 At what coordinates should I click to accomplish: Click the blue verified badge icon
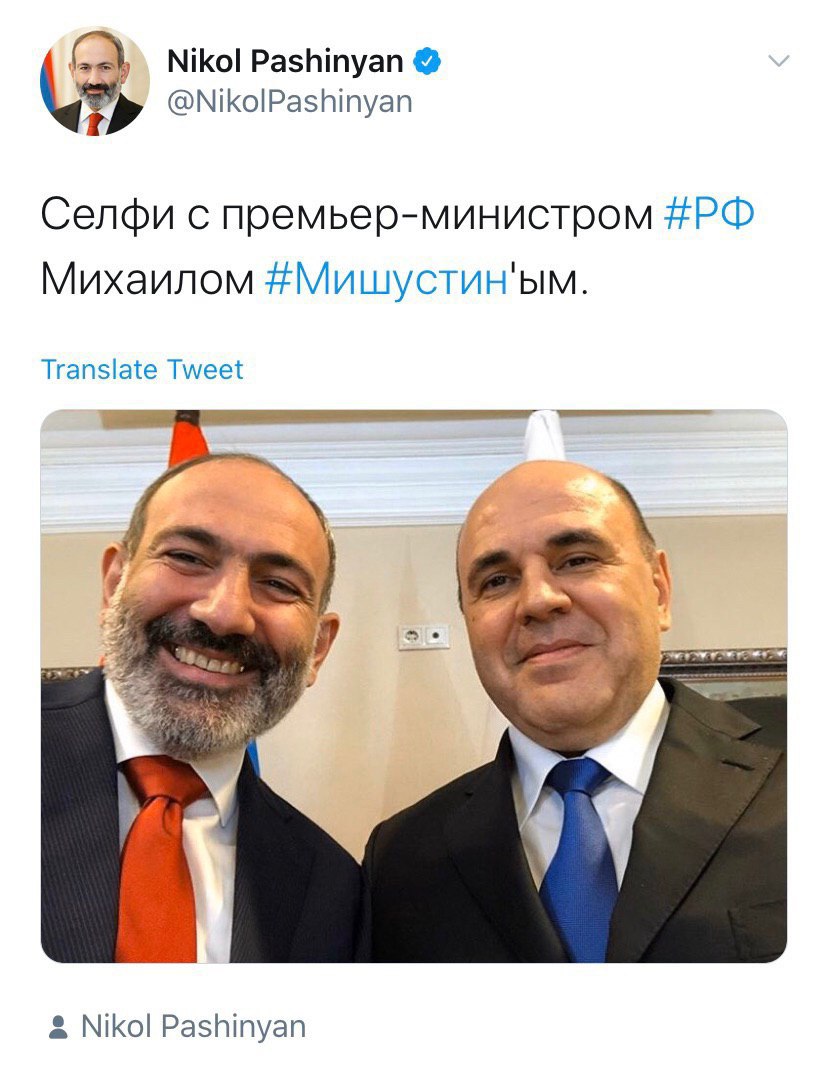point(428,61)
